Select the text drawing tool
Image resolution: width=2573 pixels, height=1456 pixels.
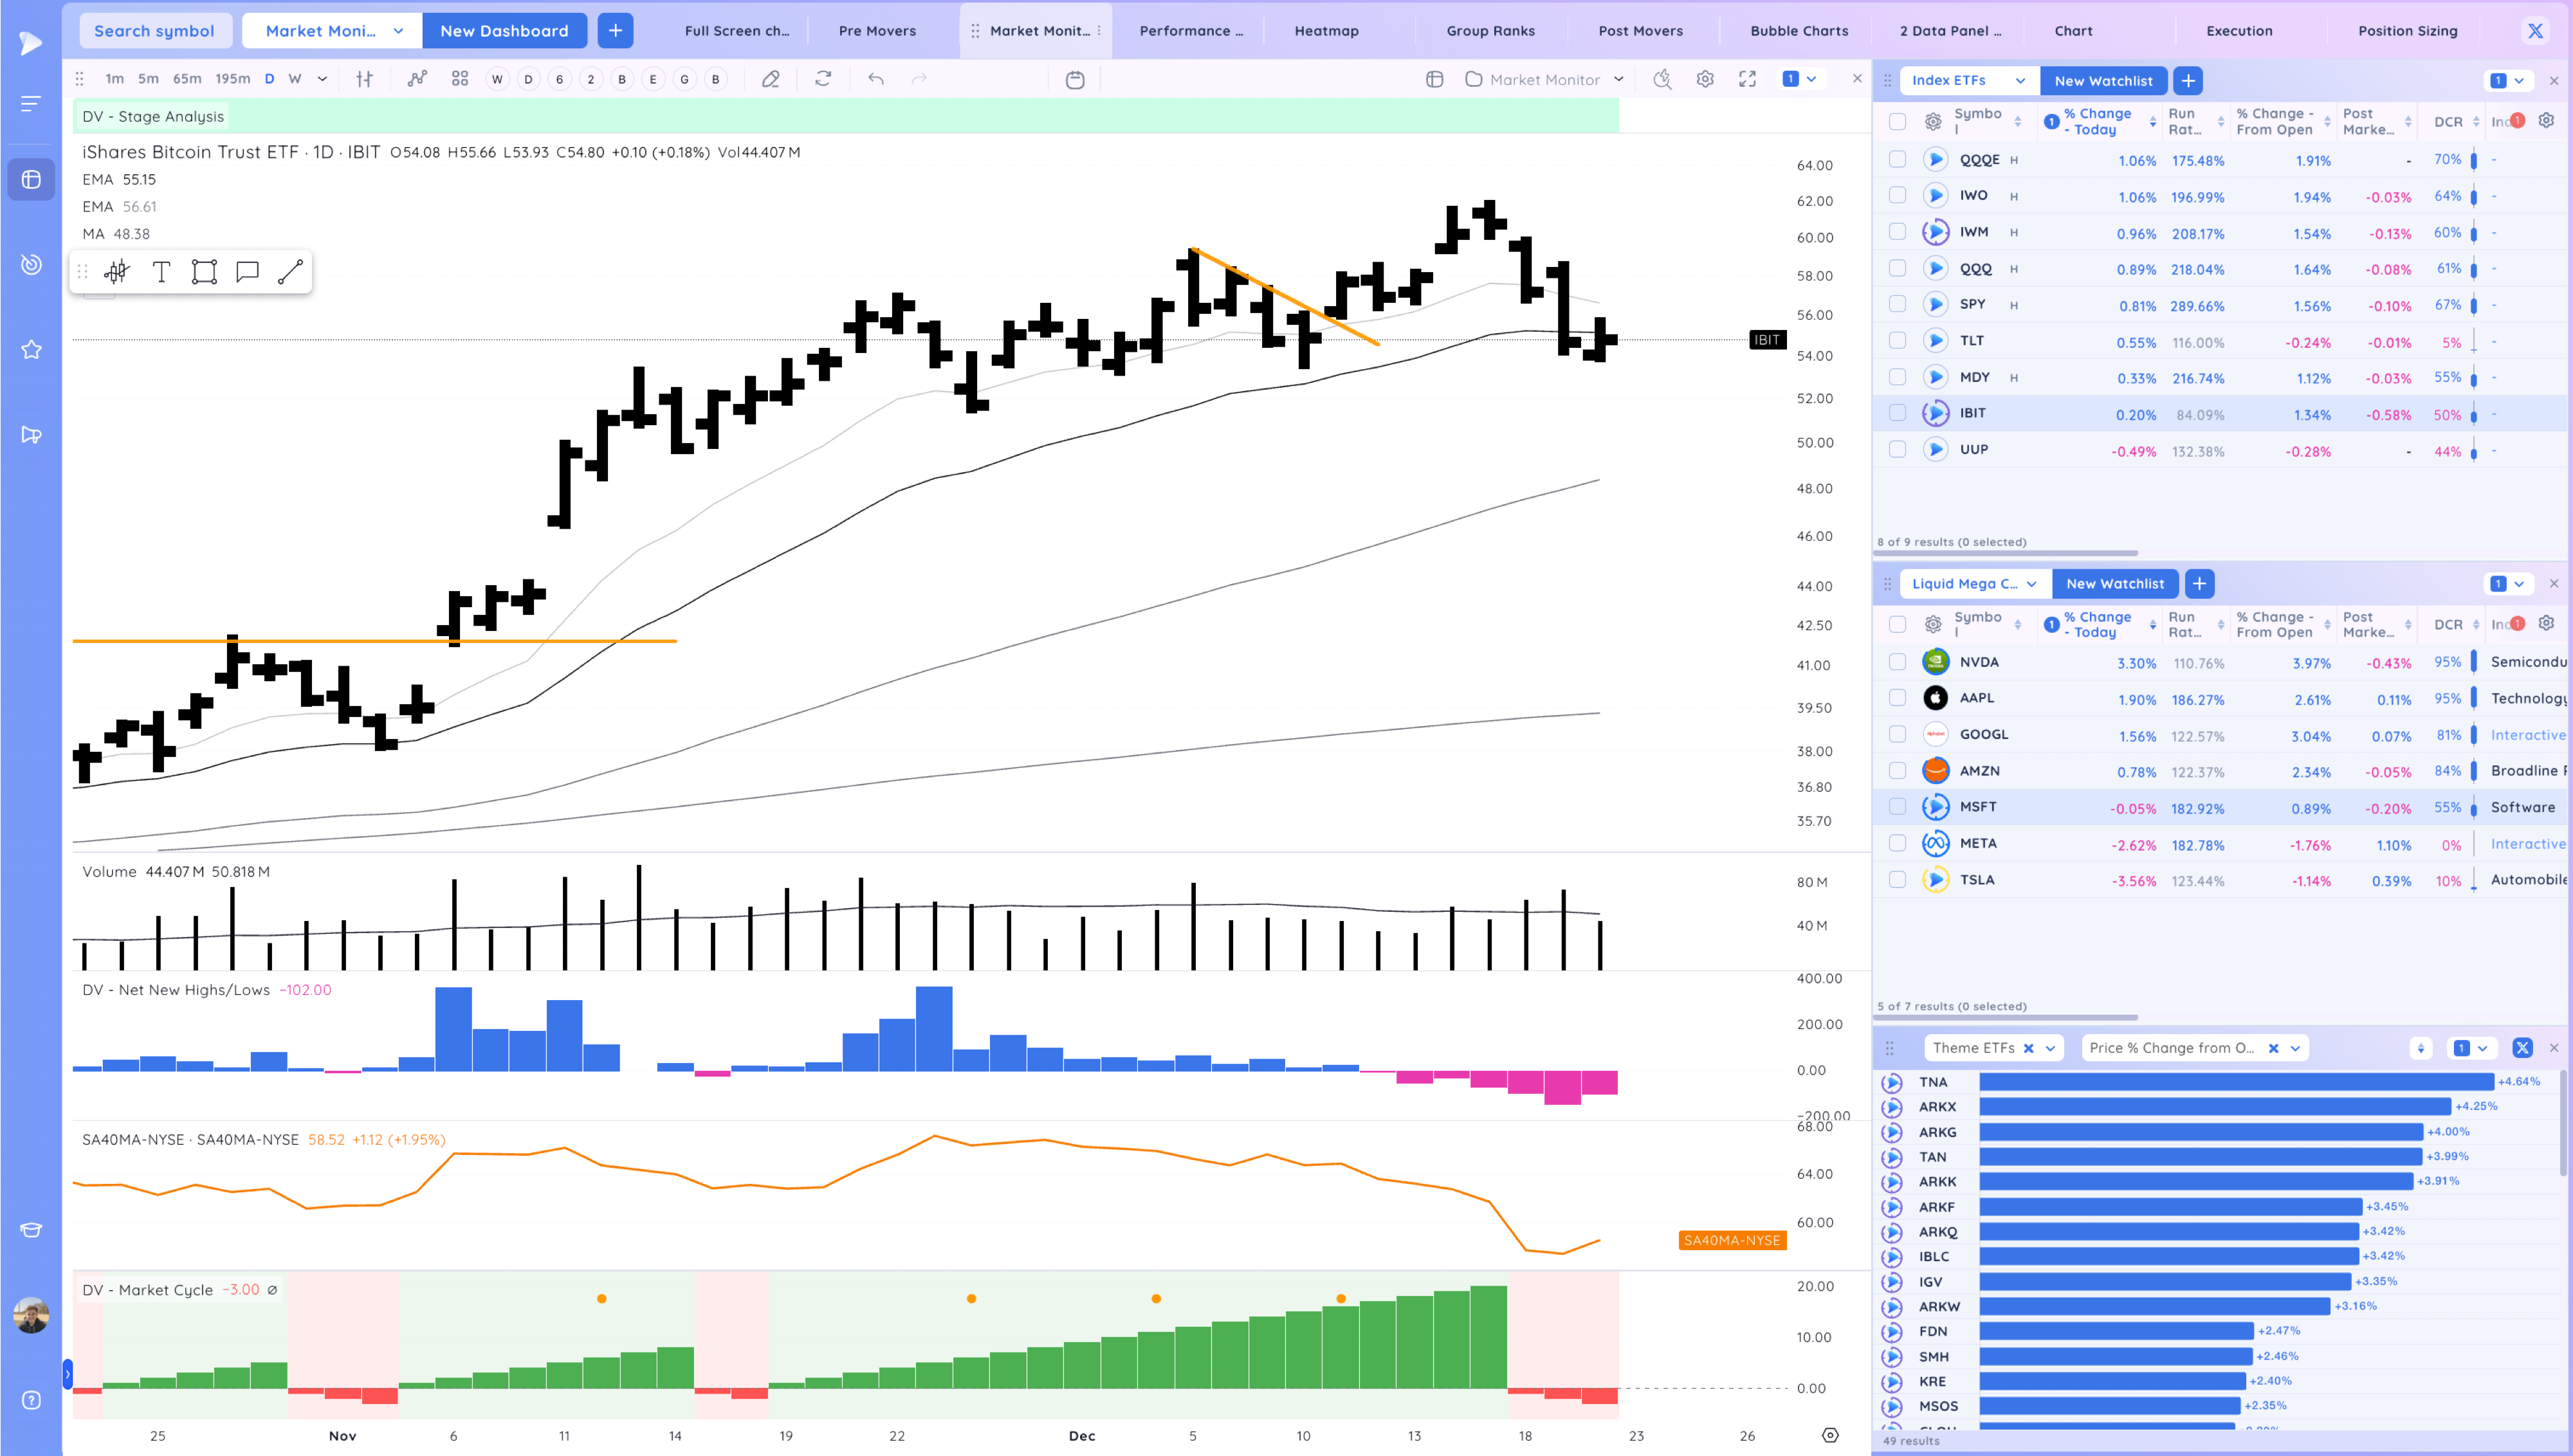161,272
